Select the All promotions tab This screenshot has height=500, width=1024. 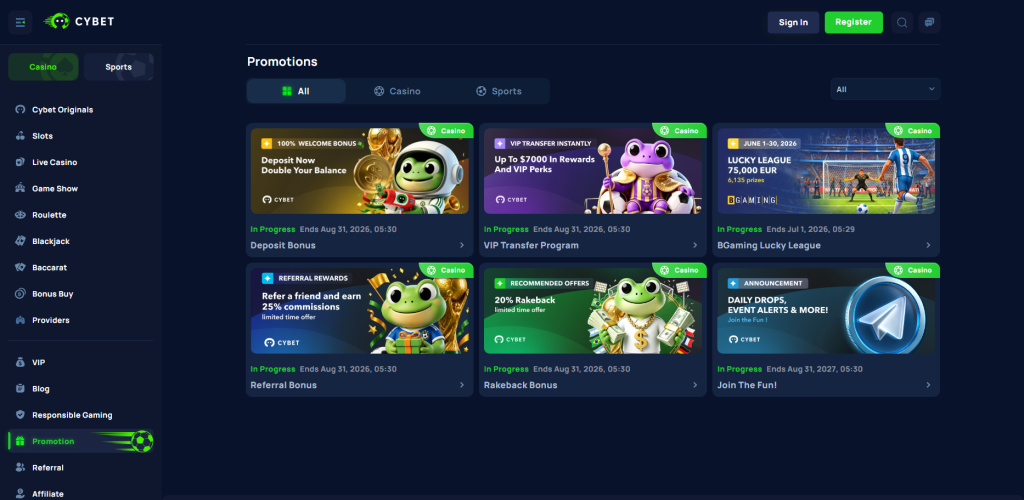point(296,91)
